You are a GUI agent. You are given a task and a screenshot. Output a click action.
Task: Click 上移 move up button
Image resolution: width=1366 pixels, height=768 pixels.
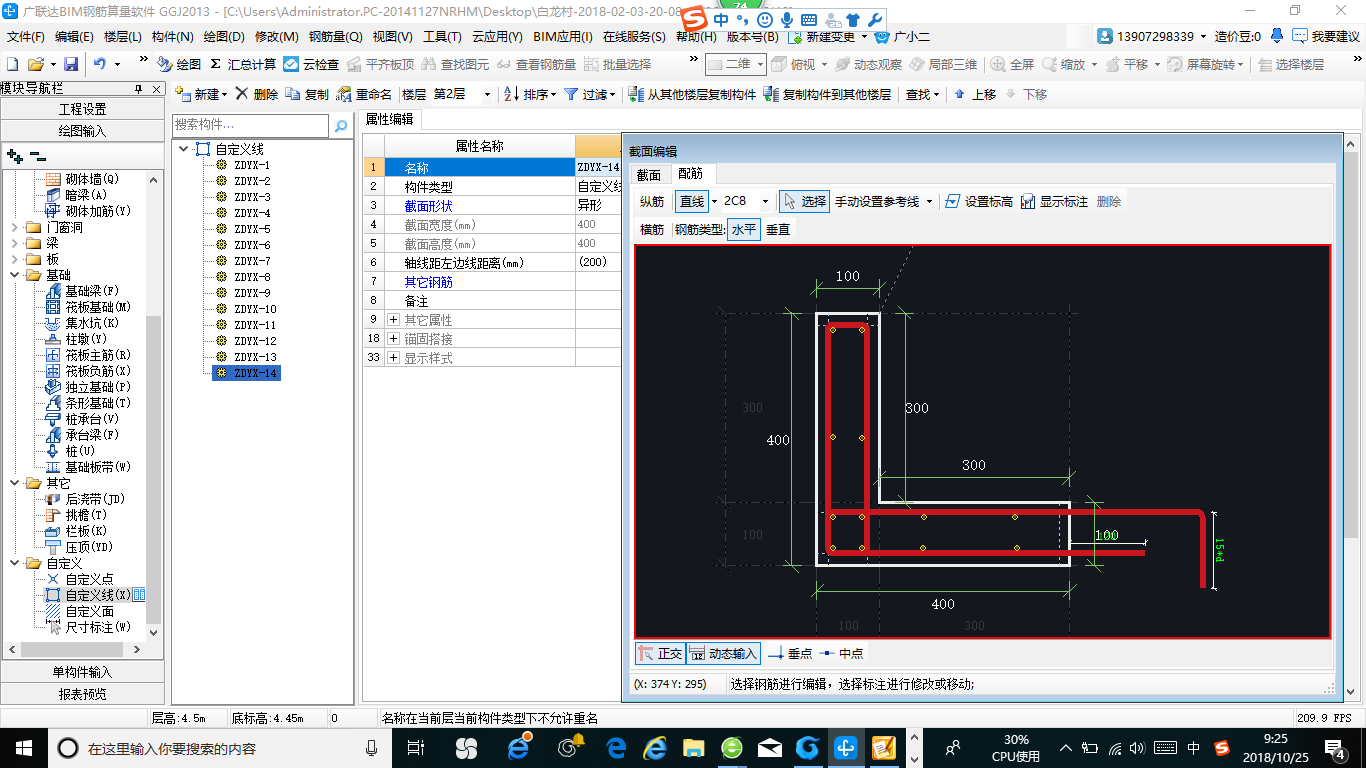[975, 94]
